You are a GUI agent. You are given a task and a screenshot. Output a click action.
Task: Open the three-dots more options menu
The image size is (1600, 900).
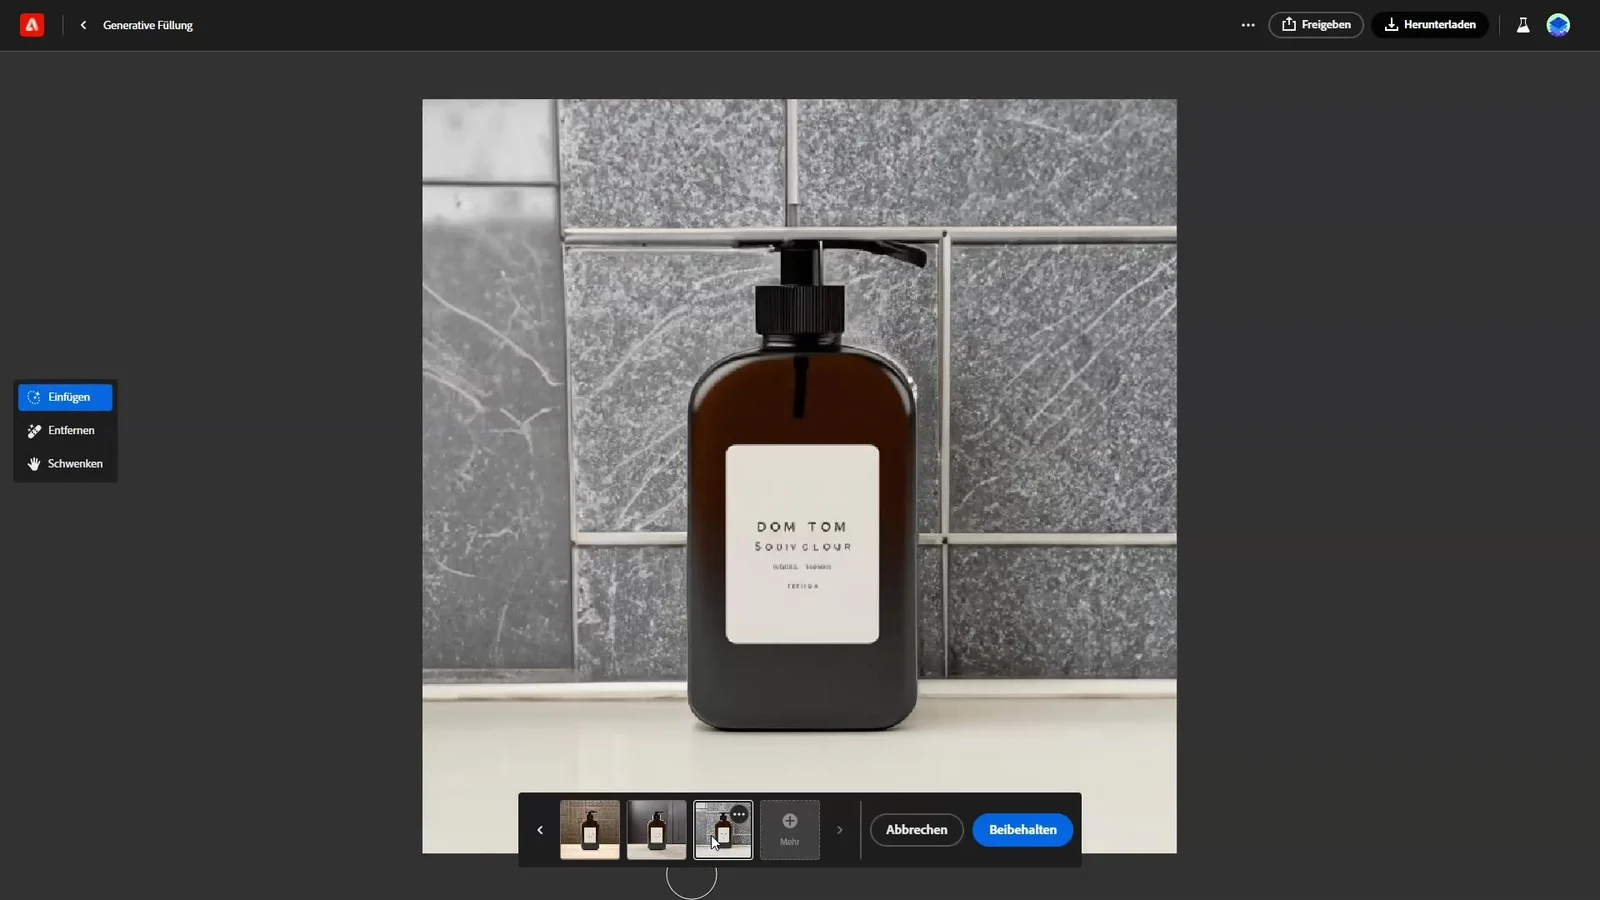[1247, 25]
